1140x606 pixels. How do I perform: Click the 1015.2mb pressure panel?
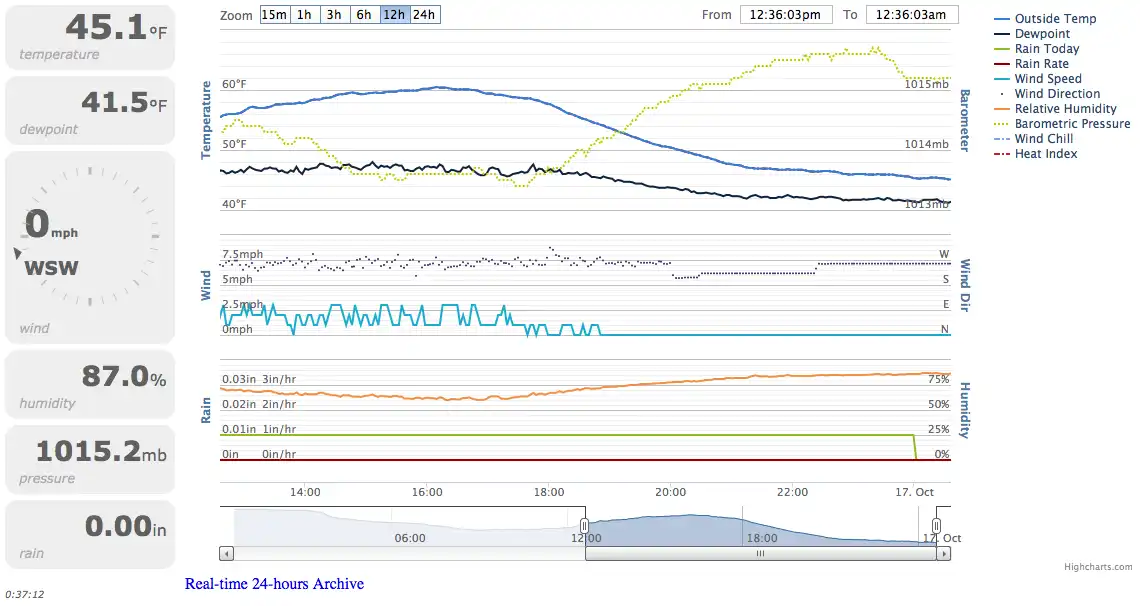[x=90, y=459]
